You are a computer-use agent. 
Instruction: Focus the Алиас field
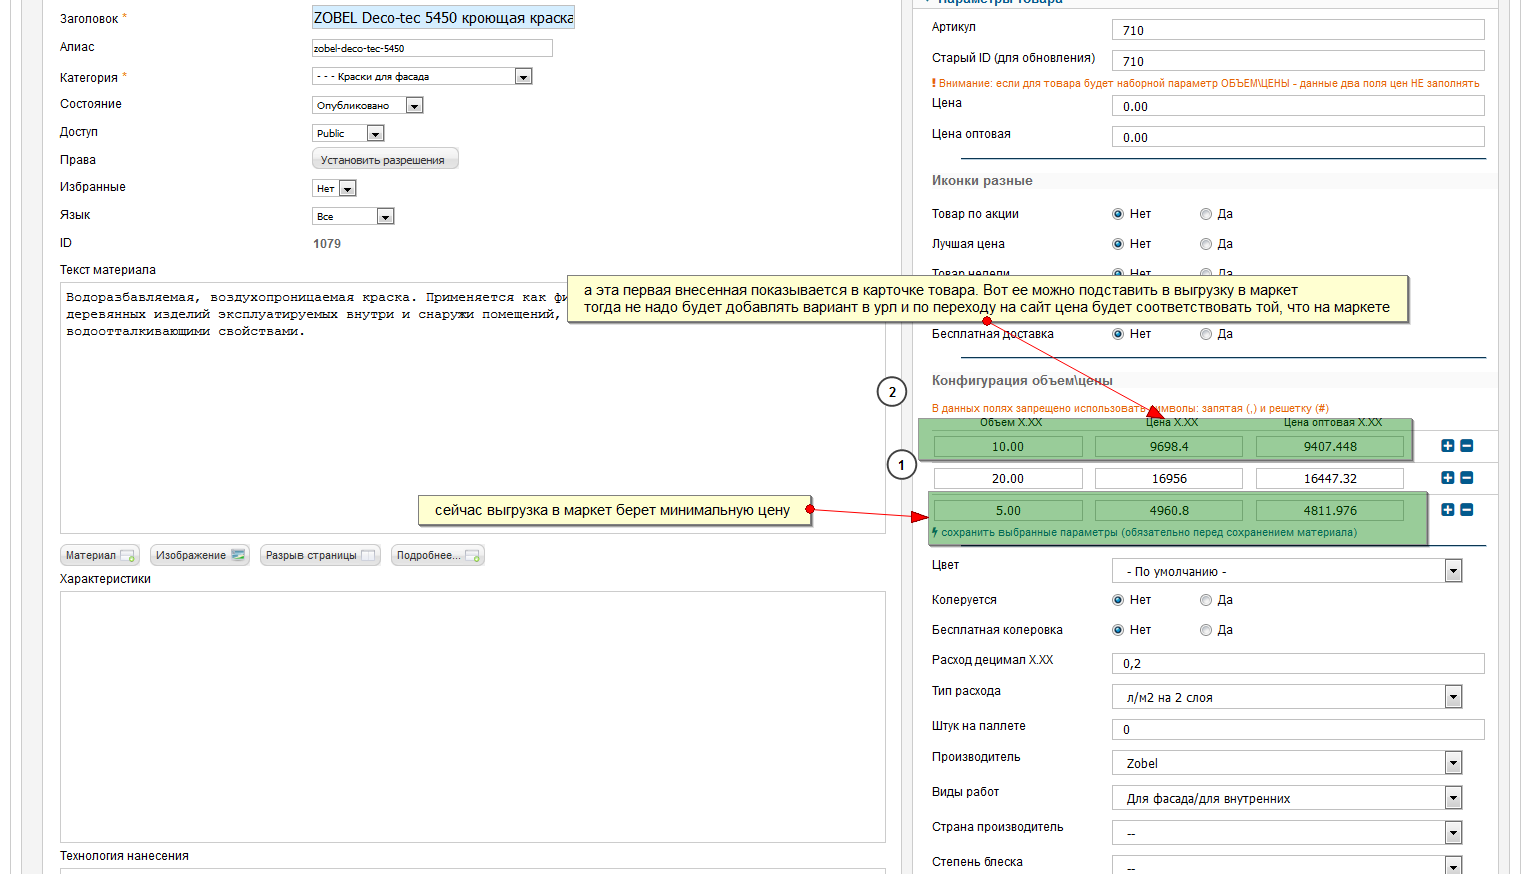pos(432,48)
